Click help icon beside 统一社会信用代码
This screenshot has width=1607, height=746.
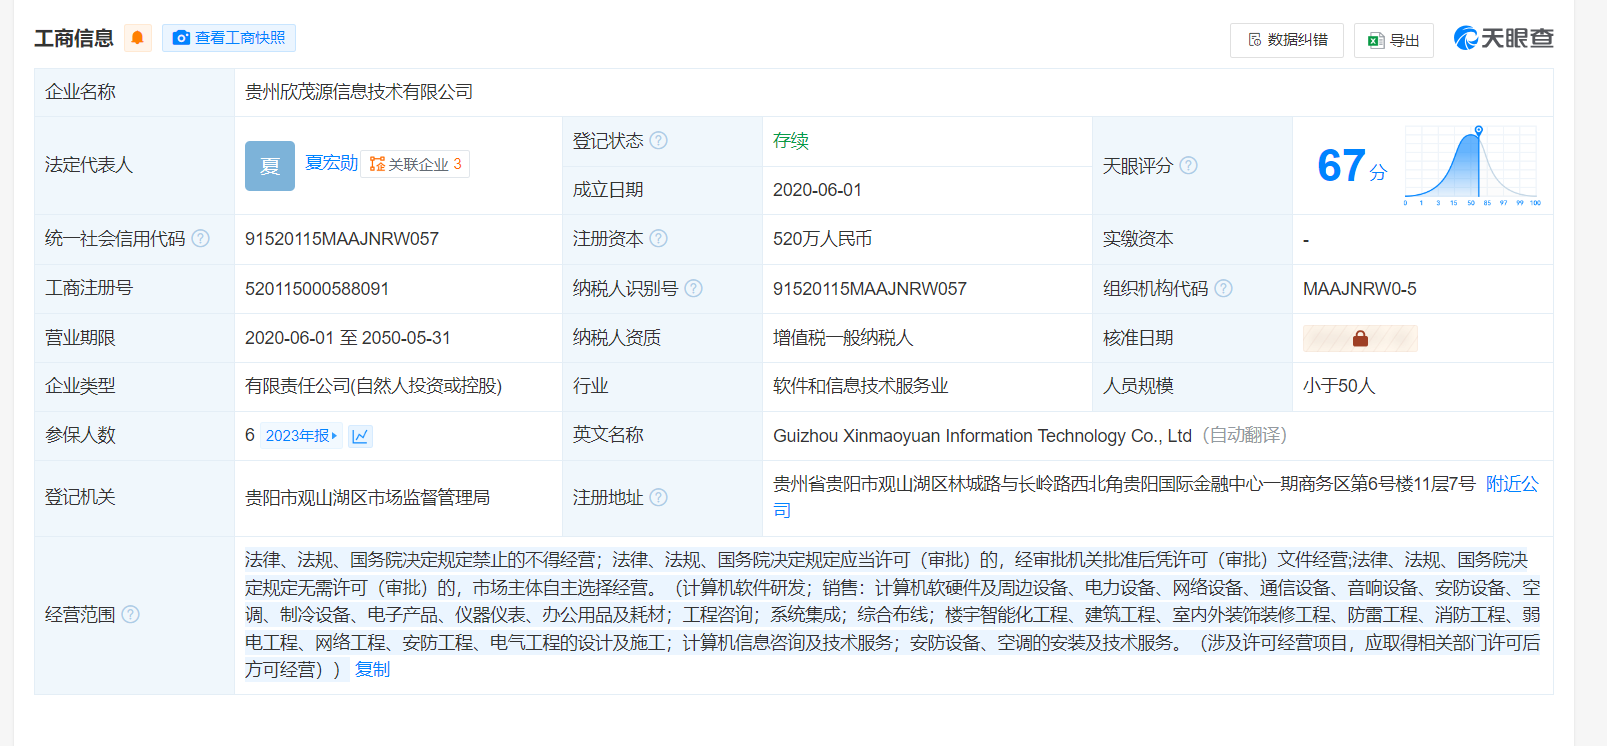pos(200,238)
